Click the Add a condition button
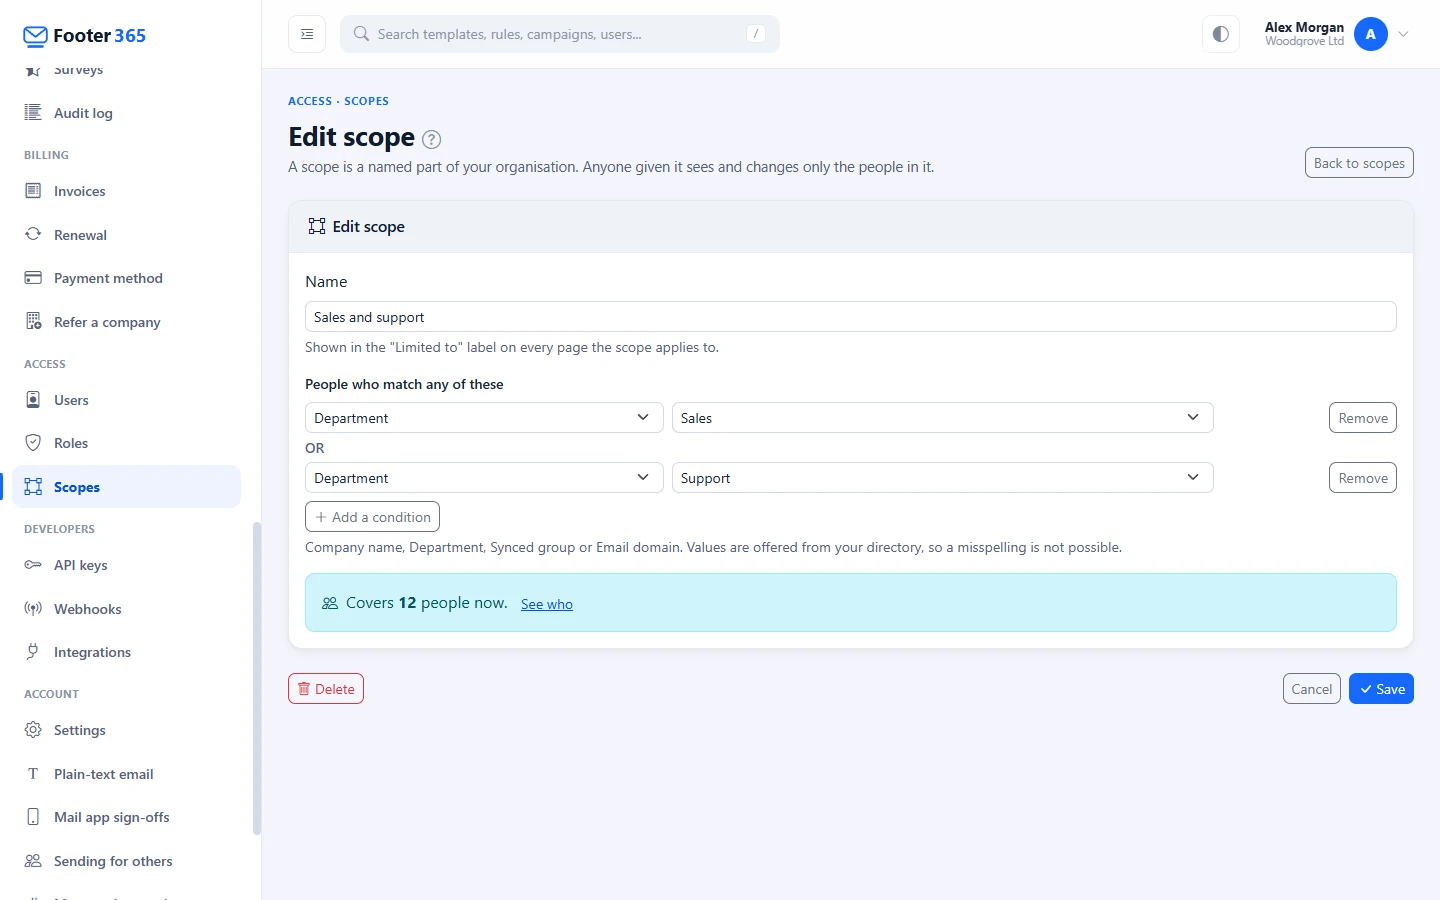This screenshot has height=900, width=1440. [x=372, y=517]
